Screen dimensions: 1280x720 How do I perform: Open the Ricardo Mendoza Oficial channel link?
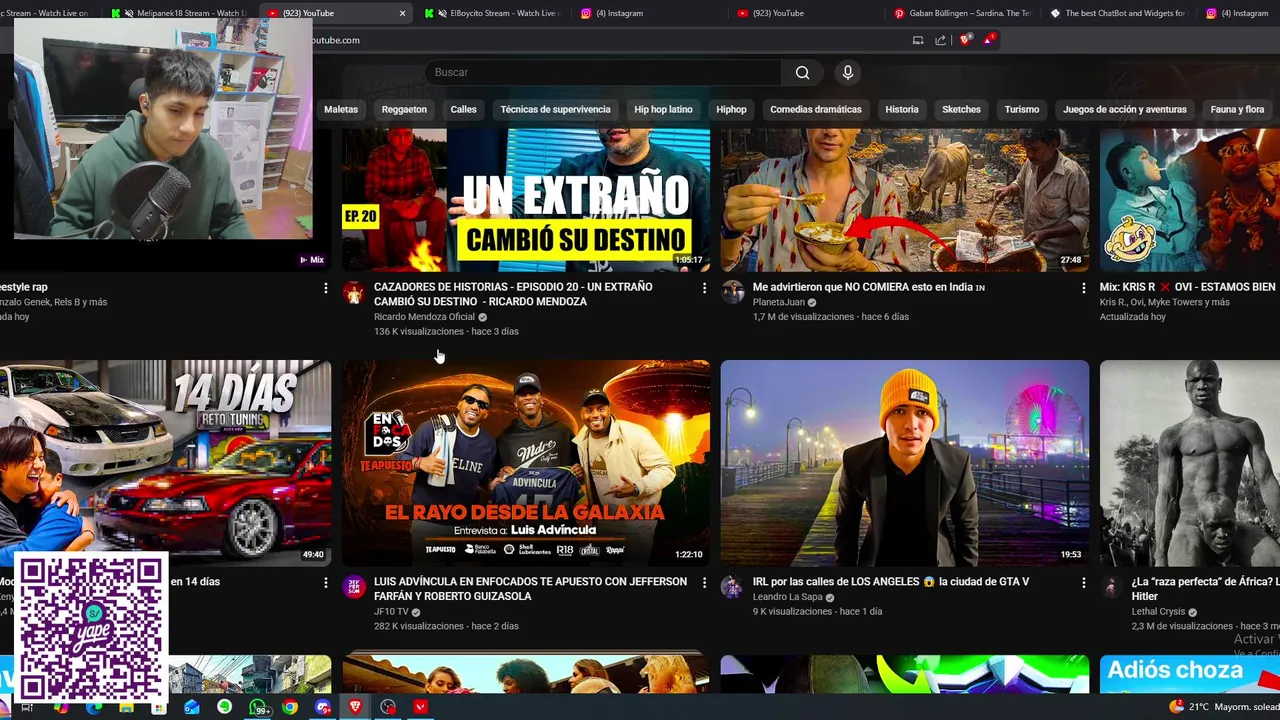tap(424, 317)
